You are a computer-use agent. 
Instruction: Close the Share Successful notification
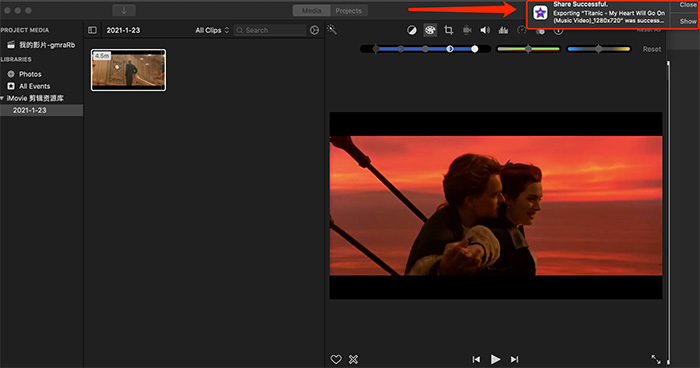(687, 5)
